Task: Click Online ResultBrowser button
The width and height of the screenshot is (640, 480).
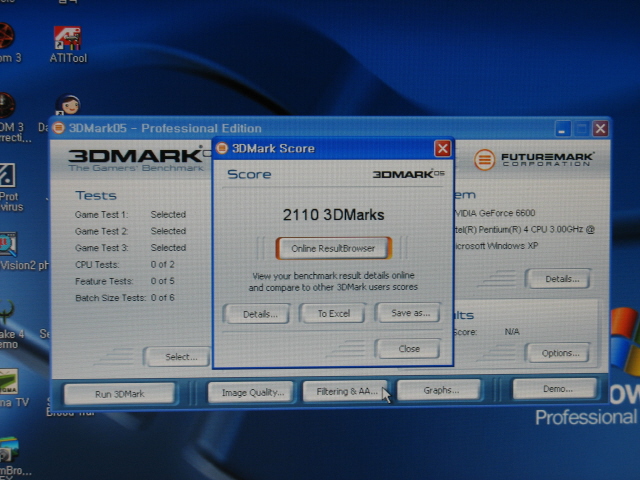Action: 333,248
